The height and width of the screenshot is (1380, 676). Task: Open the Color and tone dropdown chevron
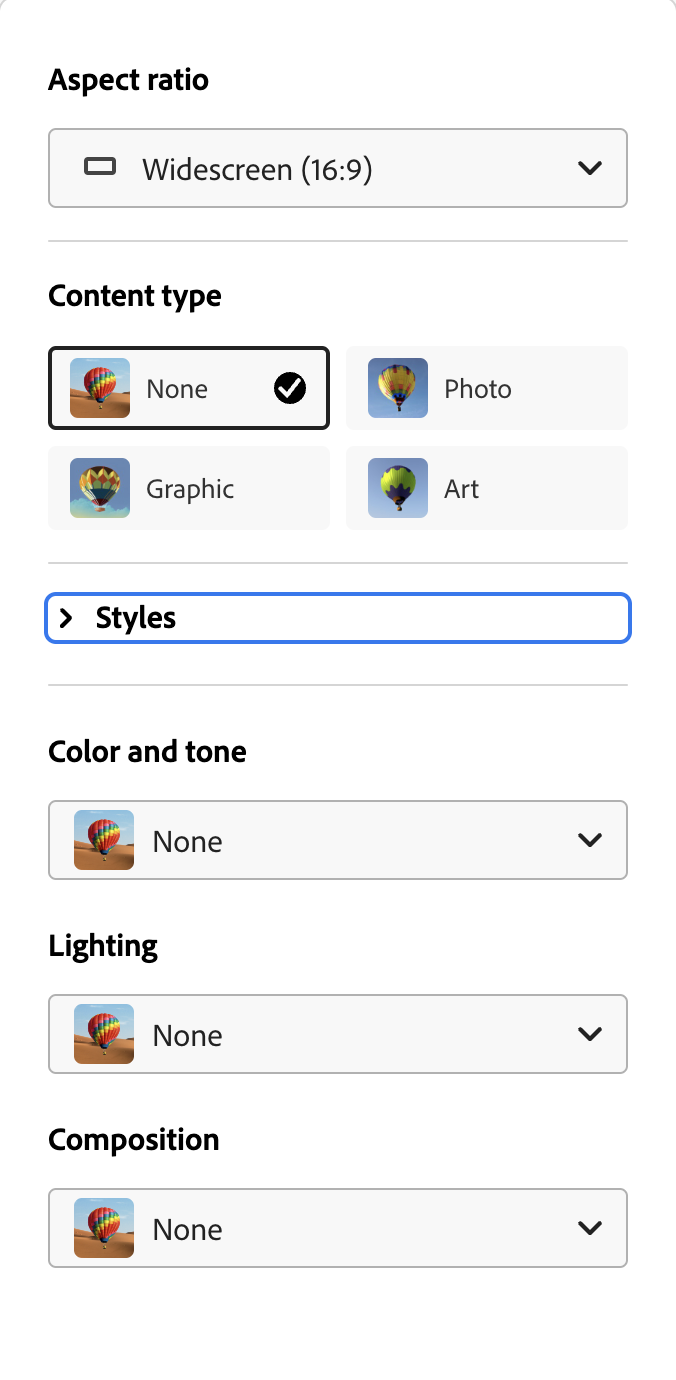590,840
